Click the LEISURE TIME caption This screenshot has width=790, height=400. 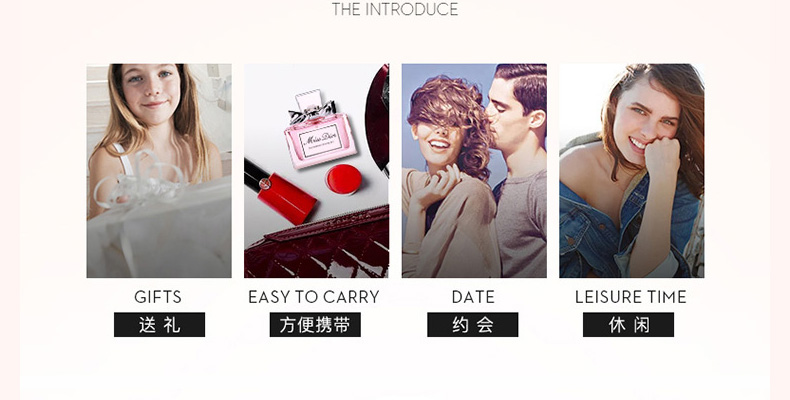point(630,297)
